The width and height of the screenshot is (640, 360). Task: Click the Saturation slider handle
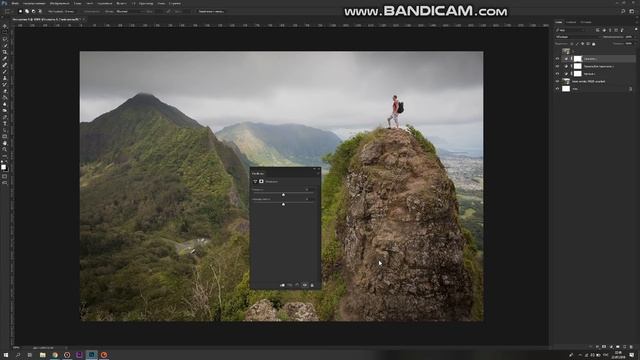(x=283, y=204)
